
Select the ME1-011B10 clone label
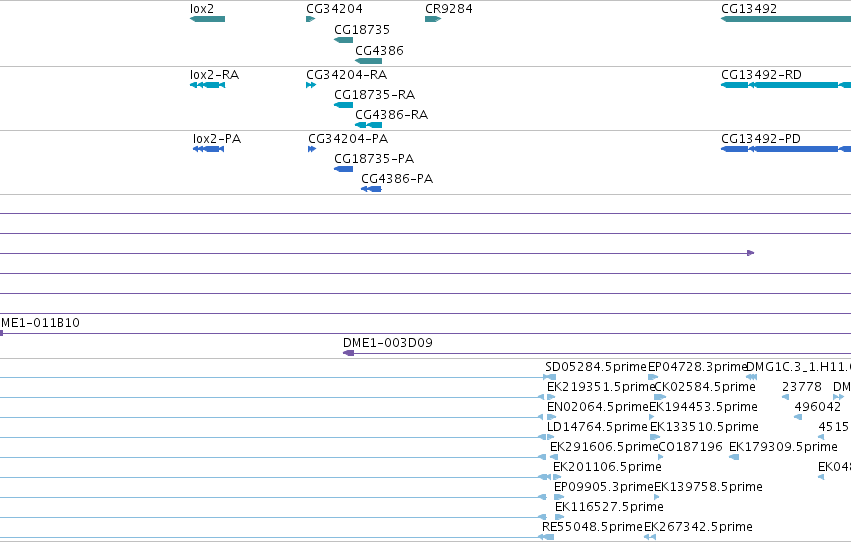click(40, 323)
